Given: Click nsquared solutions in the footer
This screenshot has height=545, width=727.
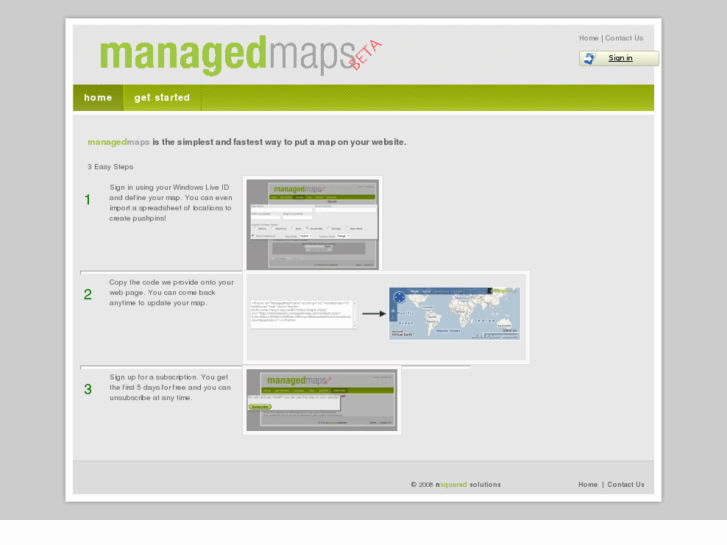Looking at the screenshot, I should click(468, 484).
